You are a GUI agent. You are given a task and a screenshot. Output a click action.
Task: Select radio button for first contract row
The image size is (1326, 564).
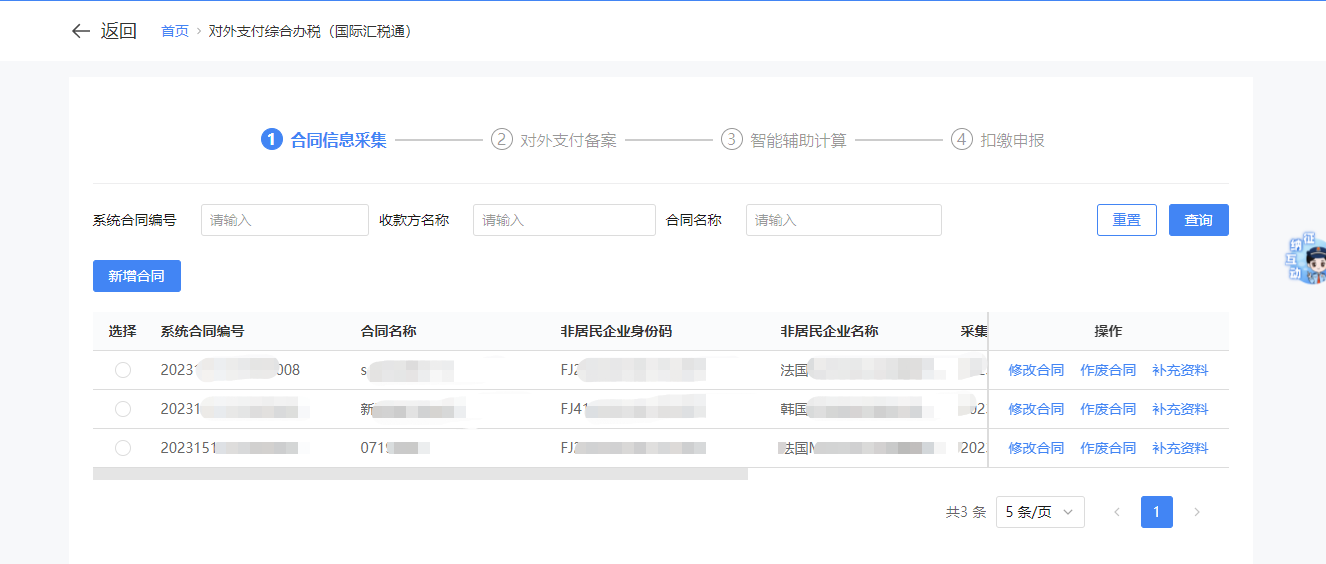pyautogui.click(x=123, y=370)
